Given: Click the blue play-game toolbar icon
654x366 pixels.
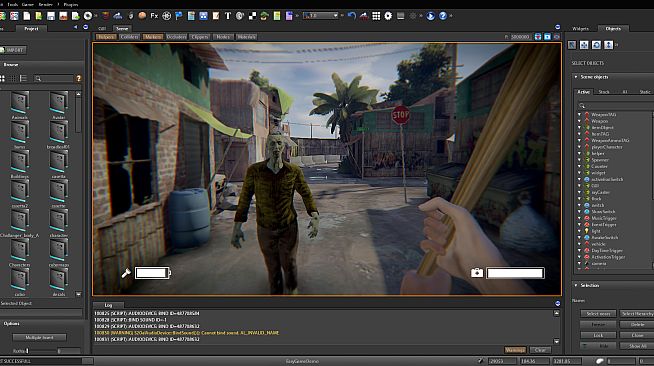Looking at the screenshot, I should tap(430, 16).
